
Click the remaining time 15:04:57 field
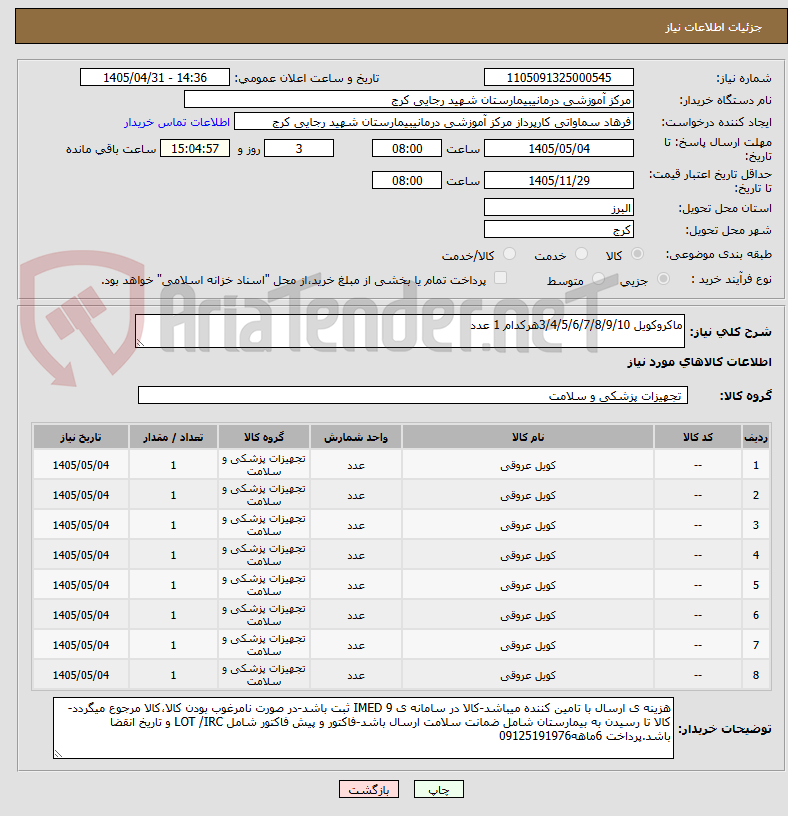click(x=195, y=149)
